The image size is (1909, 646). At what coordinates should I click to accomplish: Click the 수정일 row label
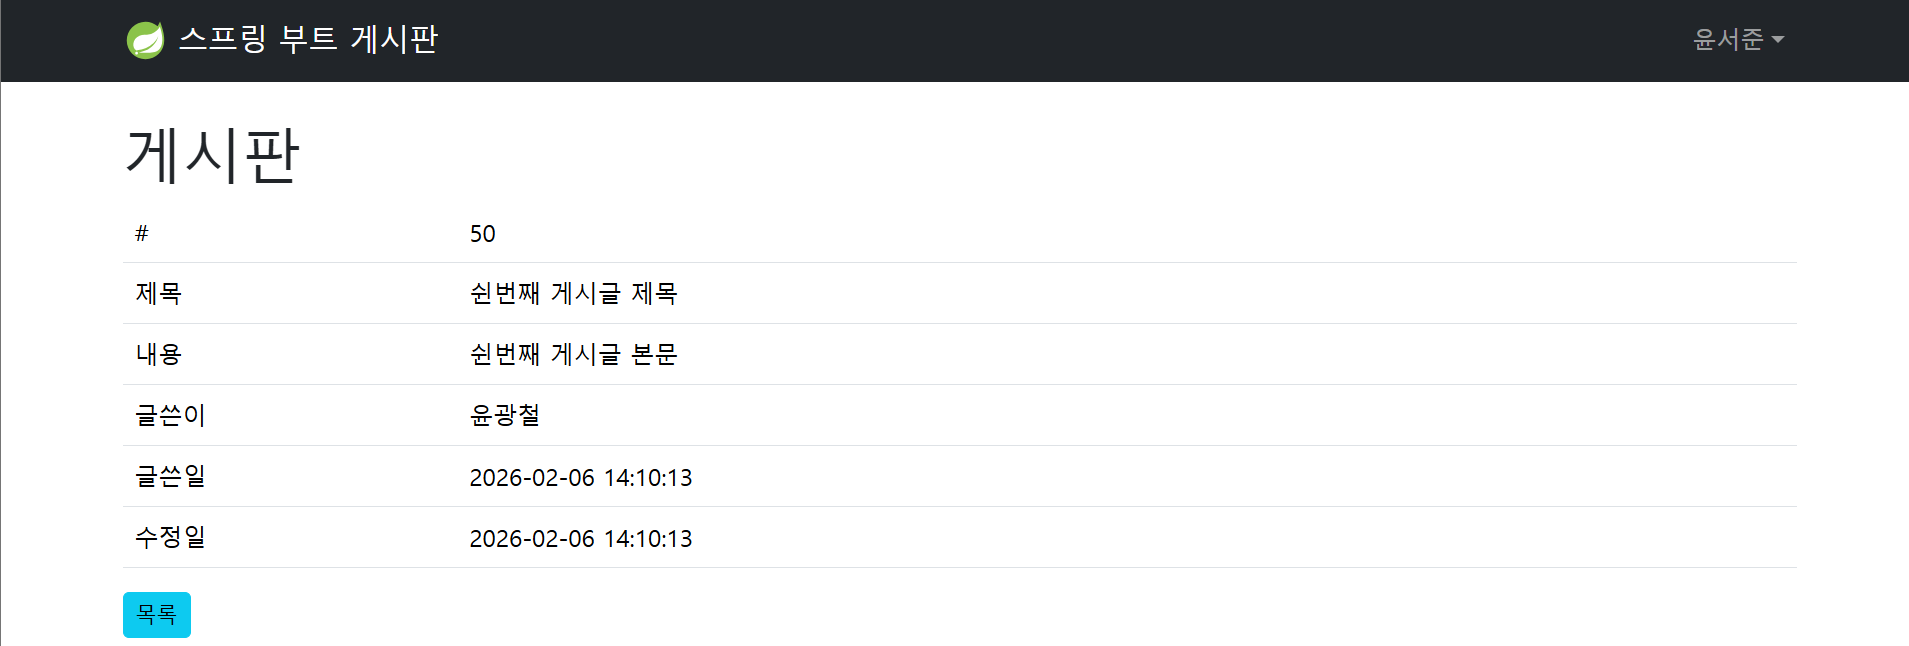pyautogui.click(x=170, y=537)
